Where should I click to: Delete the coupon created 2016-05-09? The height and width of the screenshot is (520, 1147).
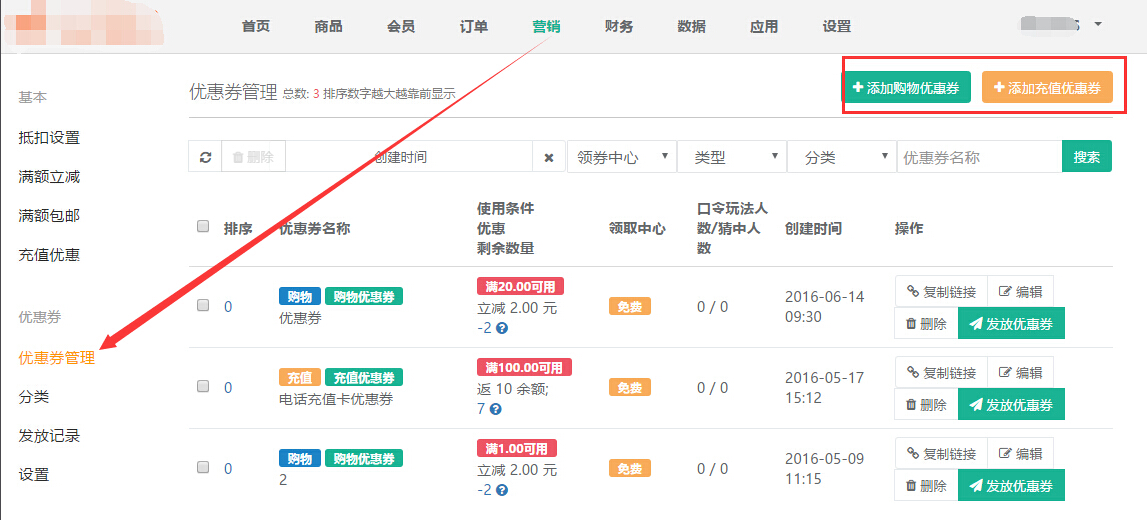[x=925, y=486]
